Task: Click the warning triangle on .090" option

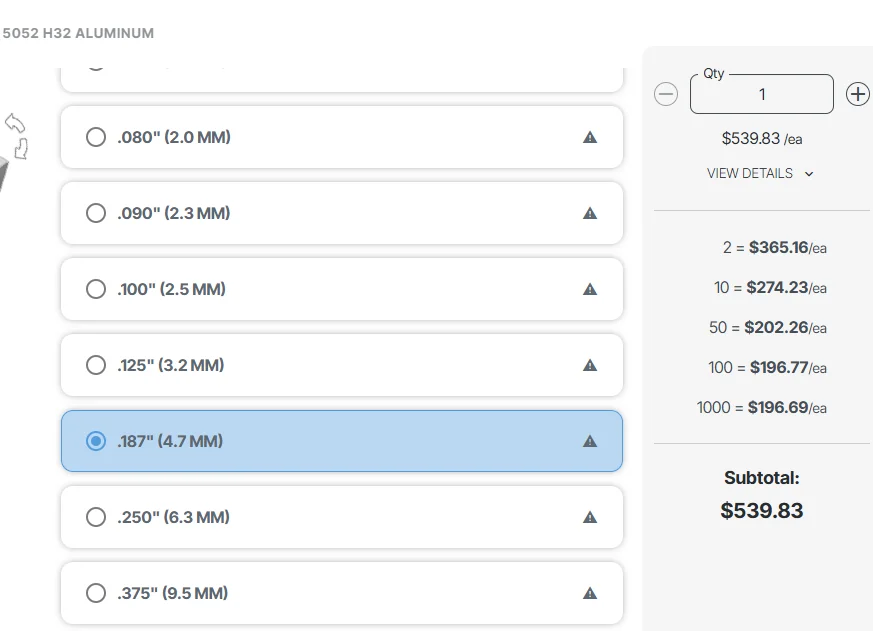Action: [590, 213]
